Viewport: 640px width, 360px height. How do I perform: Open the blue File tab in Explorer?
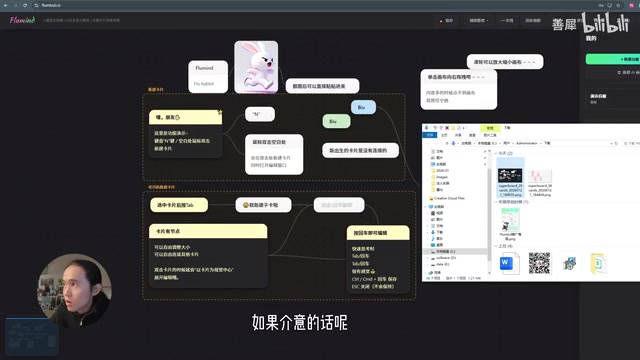click(429, 135)
